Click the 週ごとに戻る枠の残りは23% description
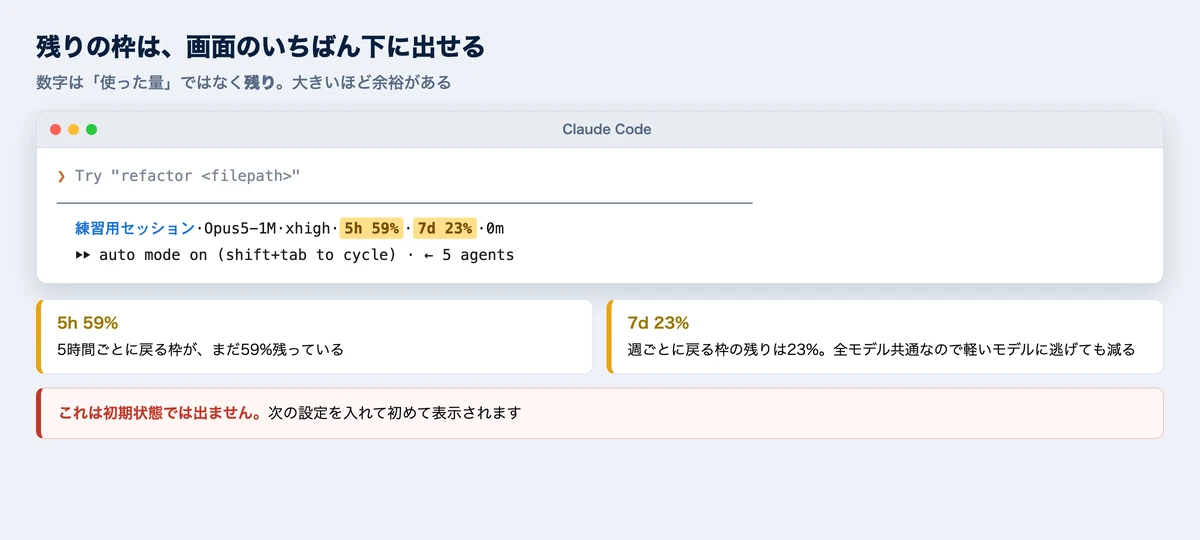Image resolution: width=1200 pixels, height=540 pixels. (881, 350)
